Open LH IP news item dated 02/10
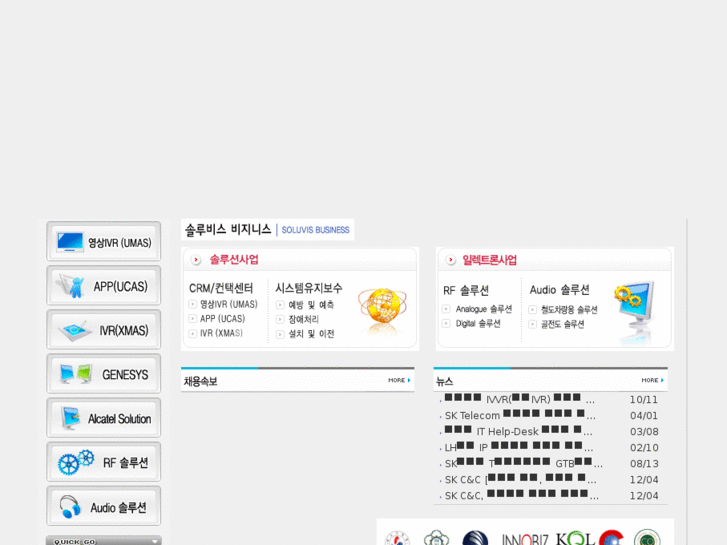The width and height of the screenshot is (727, 545). pos(519,448)
